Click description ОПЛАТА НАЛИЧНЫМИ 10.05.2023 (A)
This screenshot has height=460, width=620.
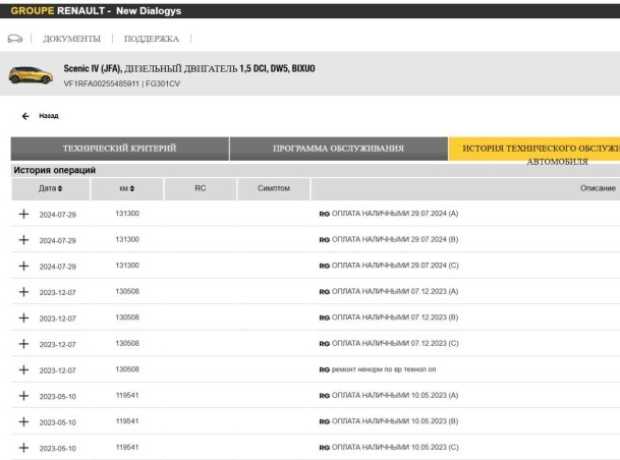click(x=395, y=396)
